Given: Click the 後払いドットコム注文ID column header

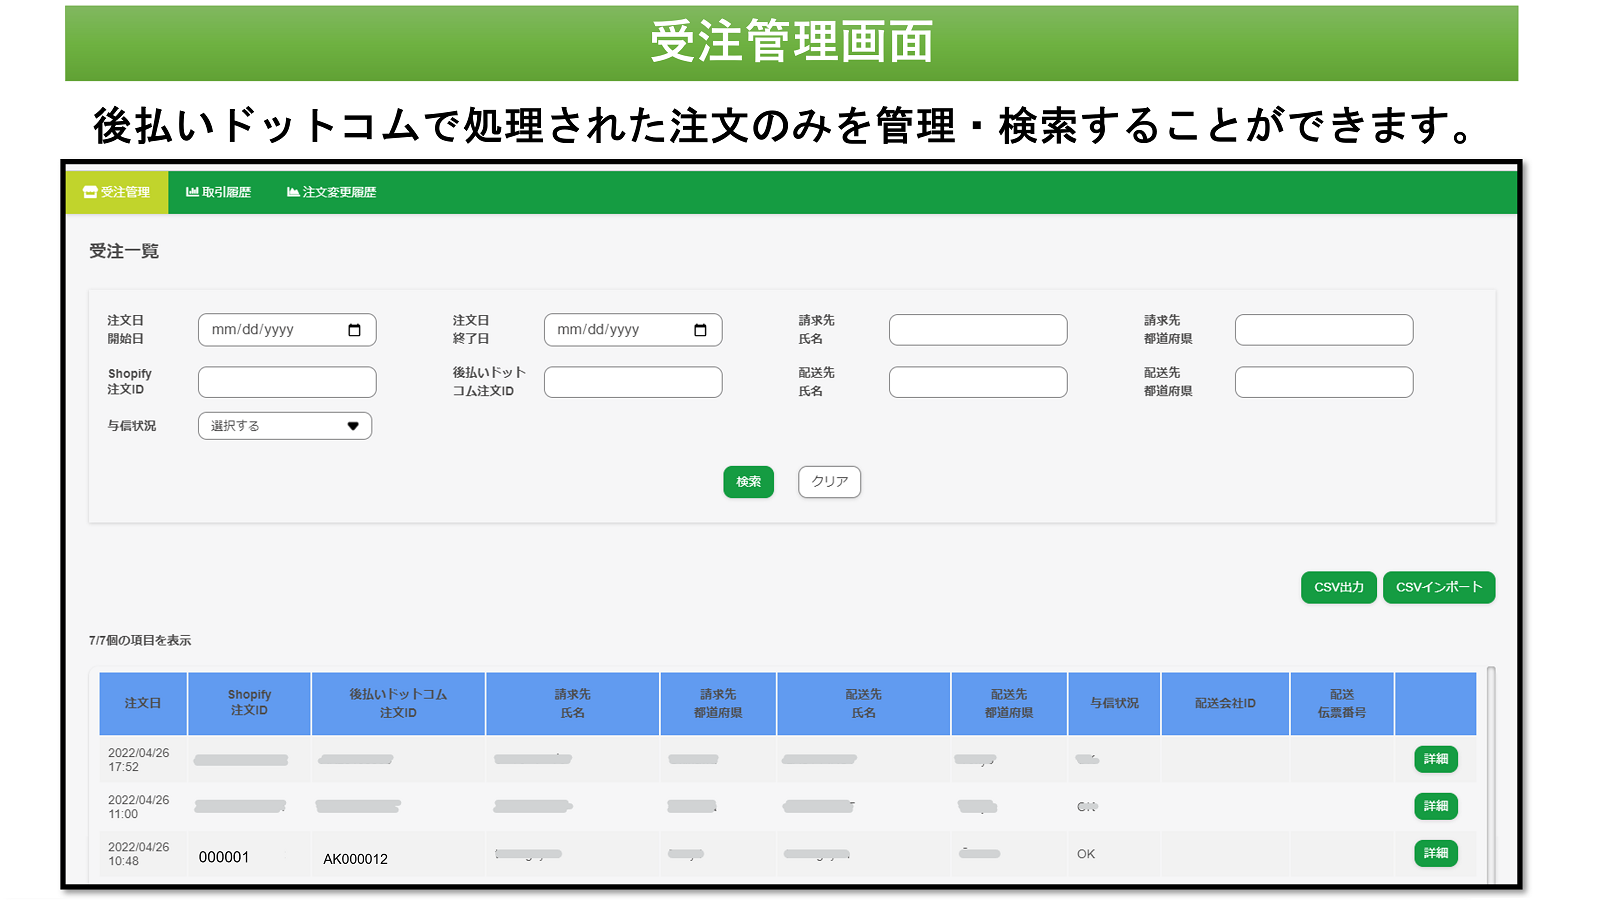Looking at the screenshot, I should tap(398, 703).
